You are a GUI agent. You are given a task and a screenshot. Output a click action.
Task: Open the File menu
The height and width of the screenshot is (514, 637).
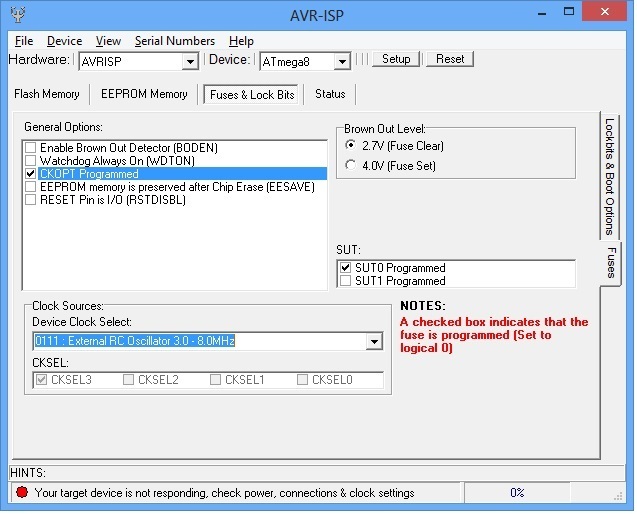pos(24,41)
